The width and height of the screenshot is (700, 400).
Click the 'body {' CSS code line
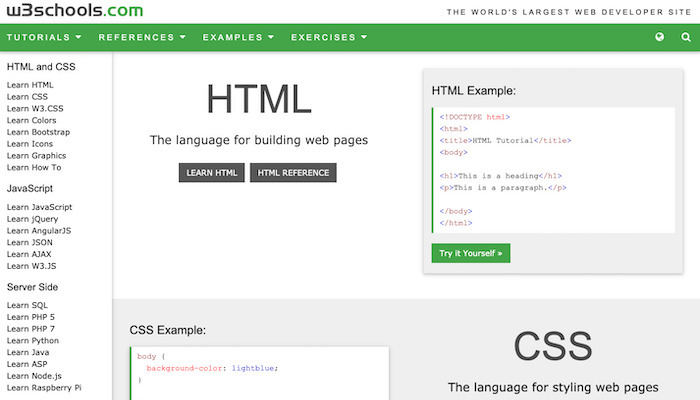point(151,357)
